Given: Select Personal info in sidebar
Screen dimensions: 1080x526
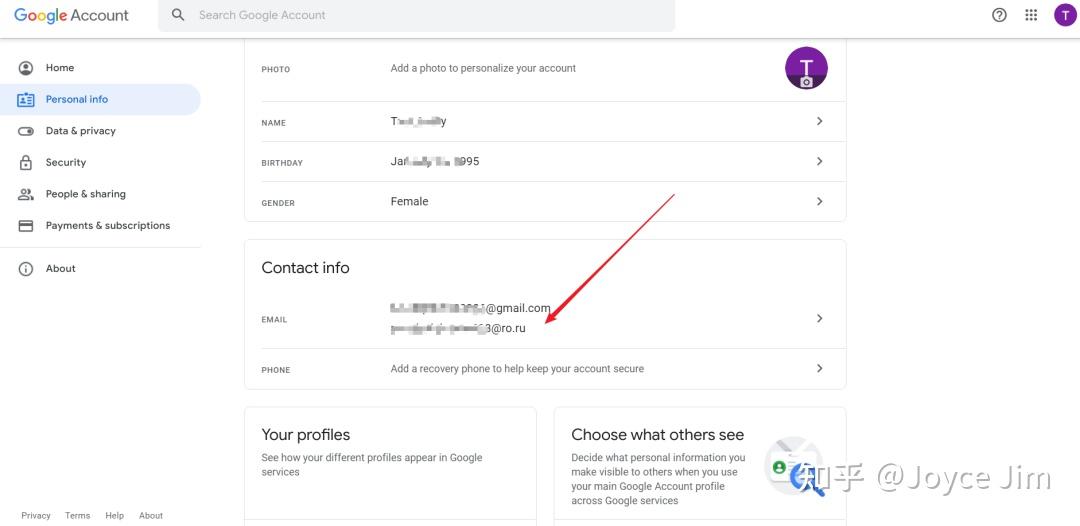Looking at the screenshot, I should (x=76, y=99).
